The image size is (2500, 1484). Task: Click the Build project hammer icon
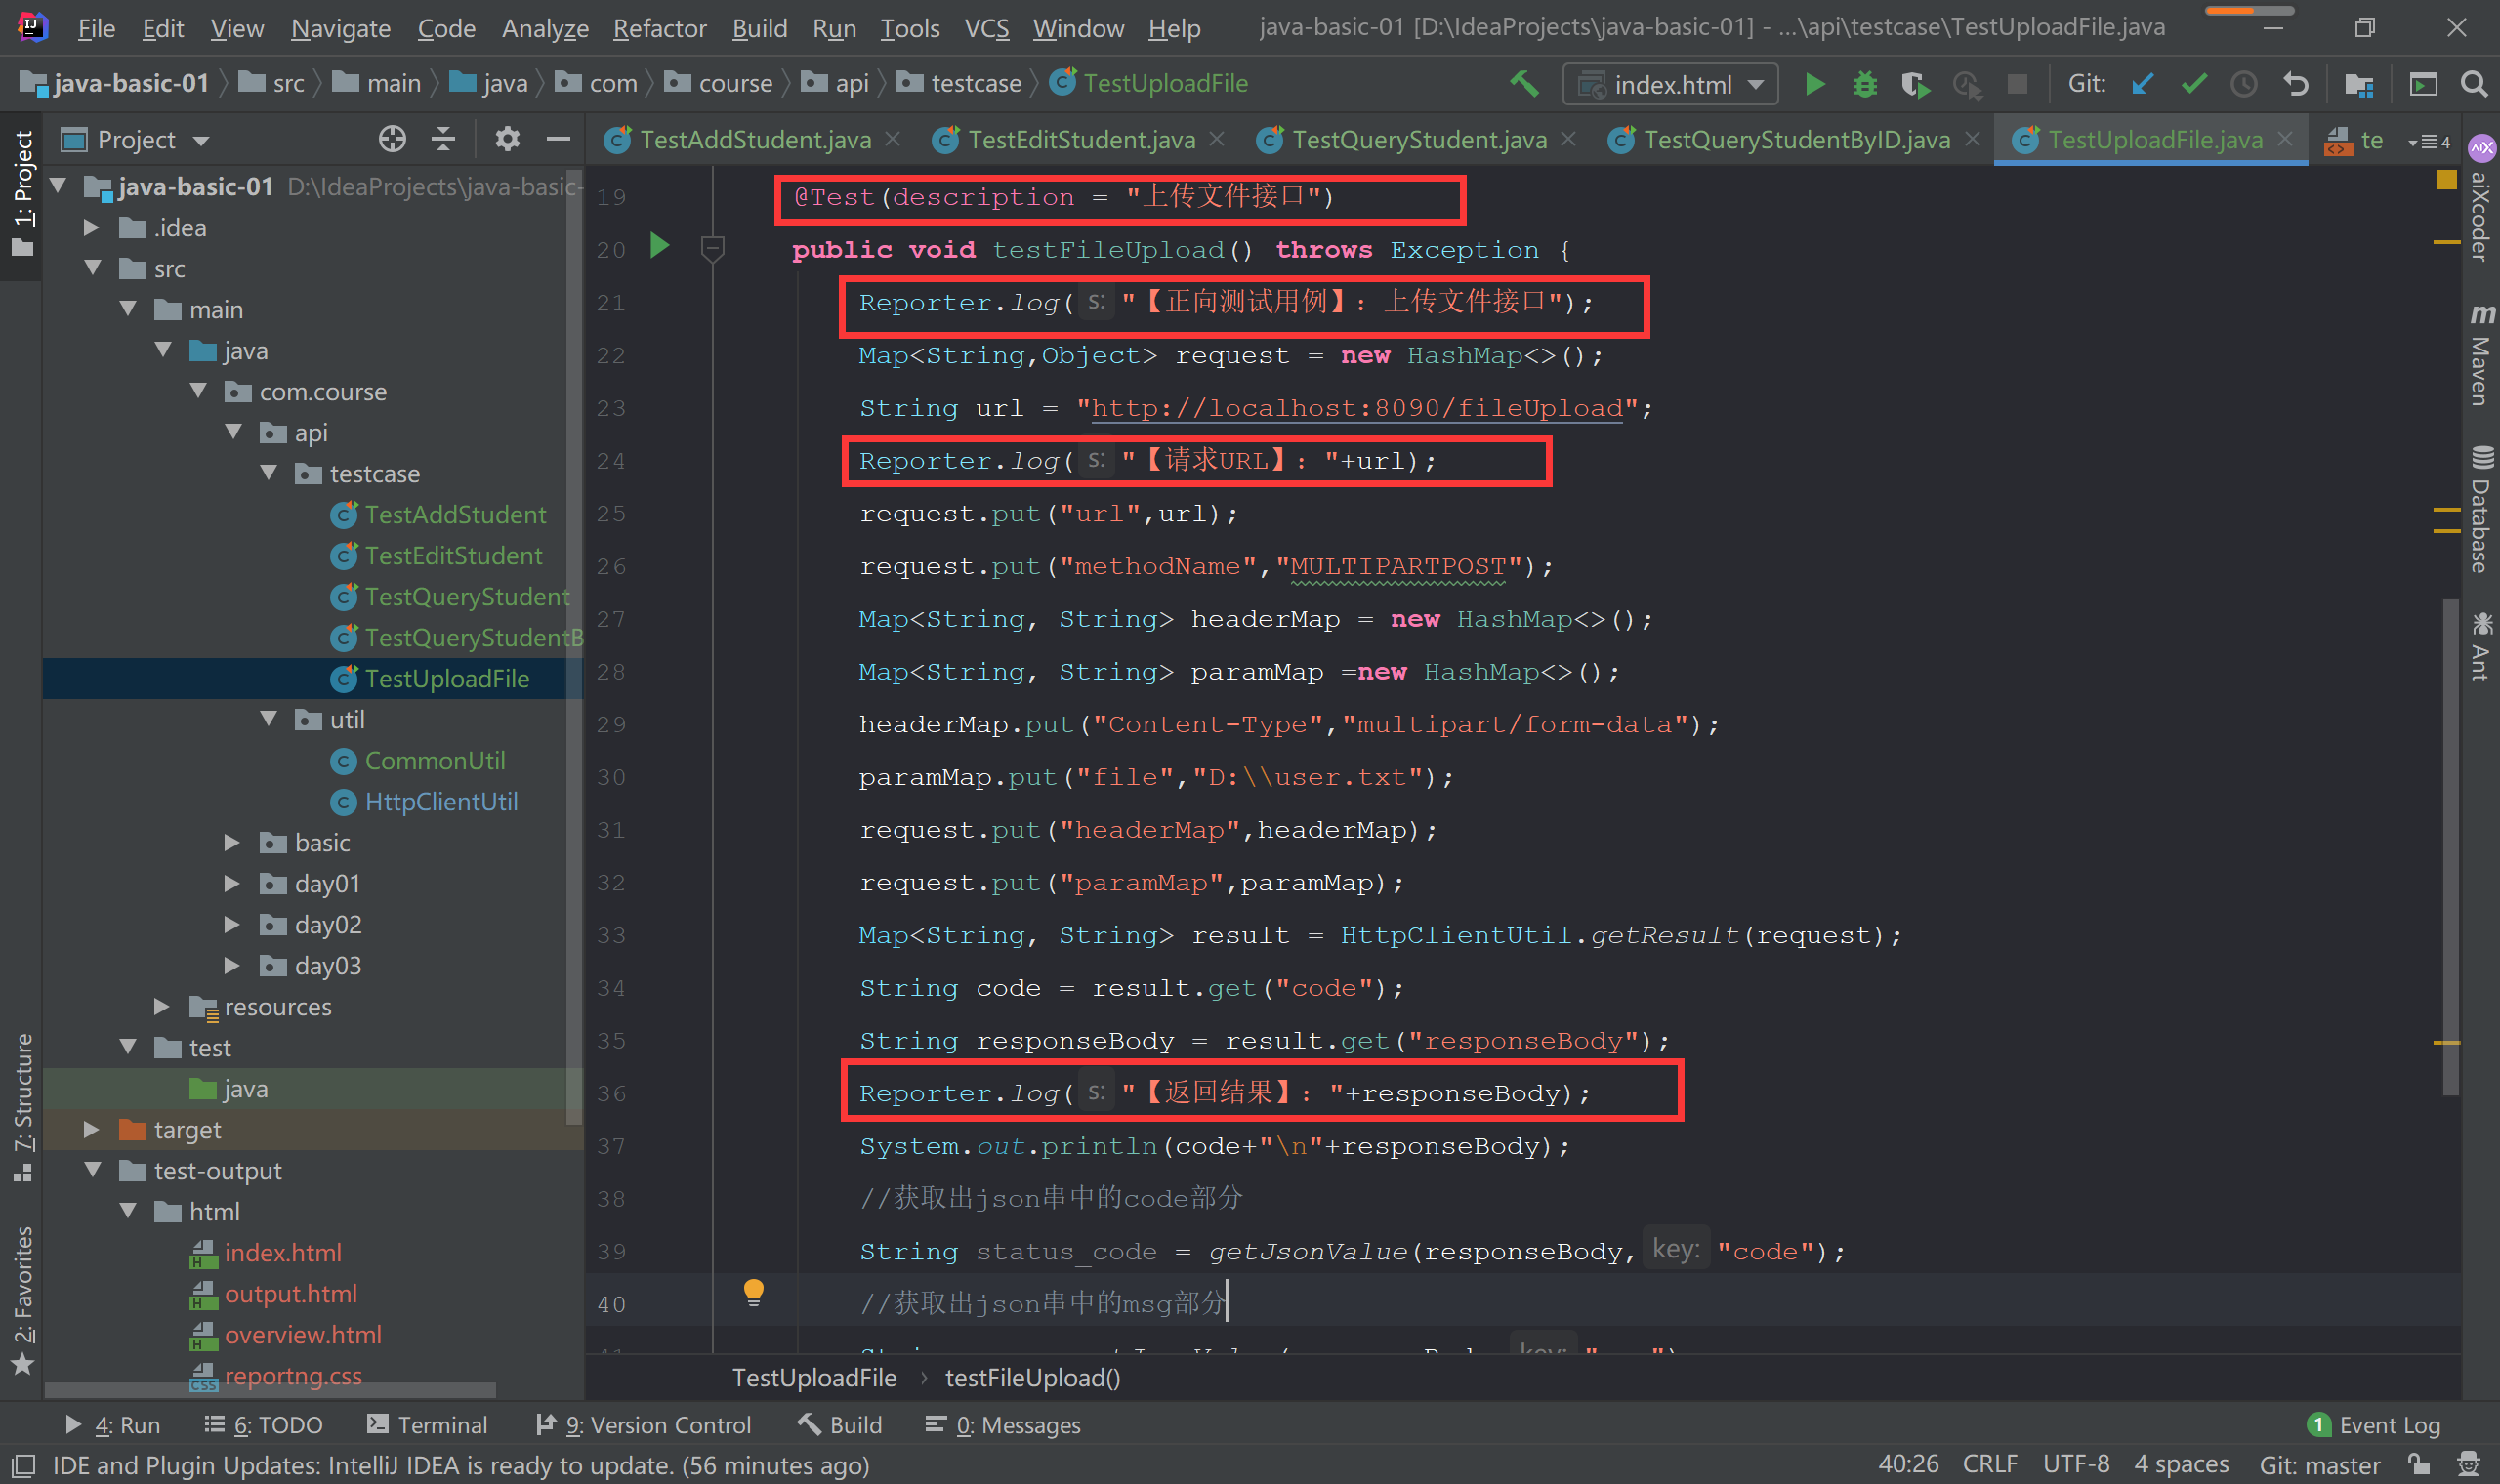[1524, 84]
